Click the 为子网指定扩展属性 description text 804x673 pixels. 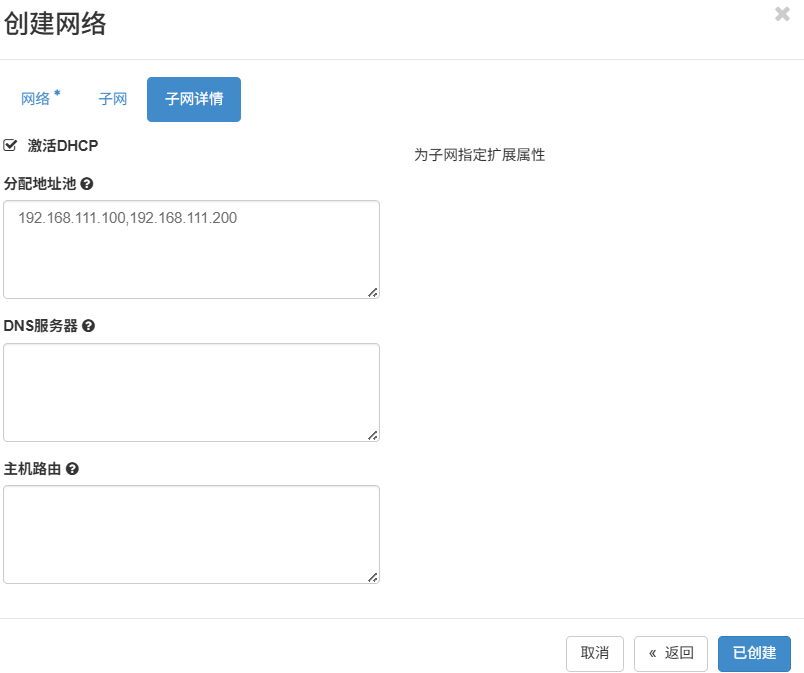tap(479, 155)
